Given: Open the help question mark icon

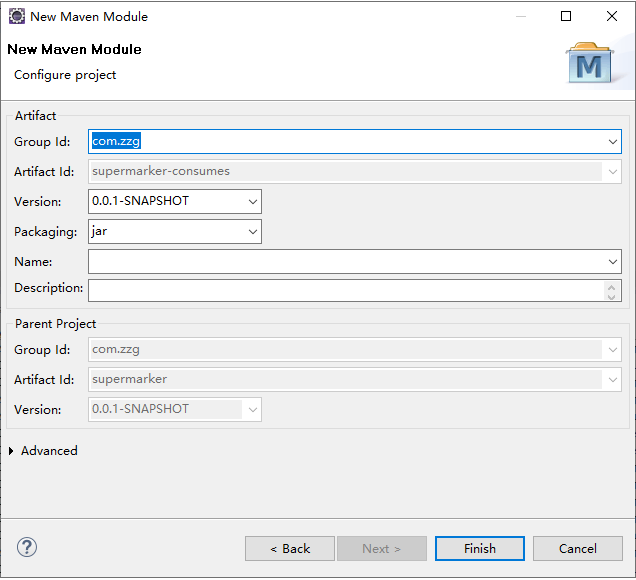Looking at the screenshot, I should 27,547.
